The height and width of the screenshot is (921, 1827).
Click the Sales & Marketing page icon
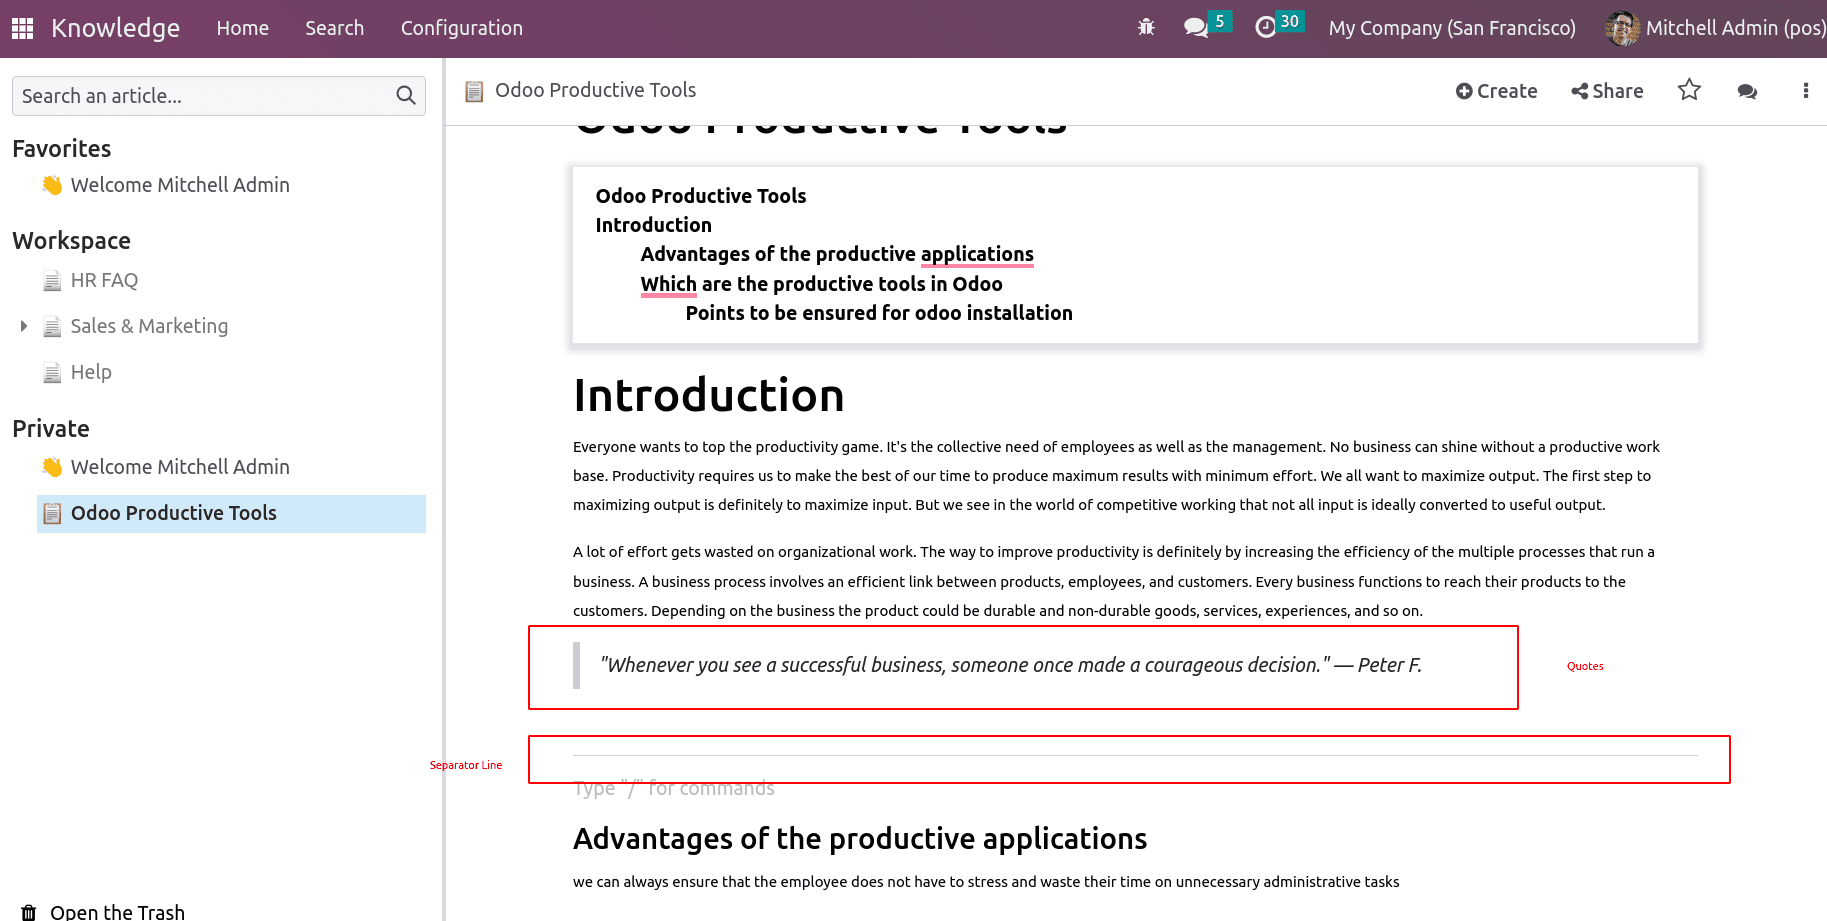click(52, 327)
